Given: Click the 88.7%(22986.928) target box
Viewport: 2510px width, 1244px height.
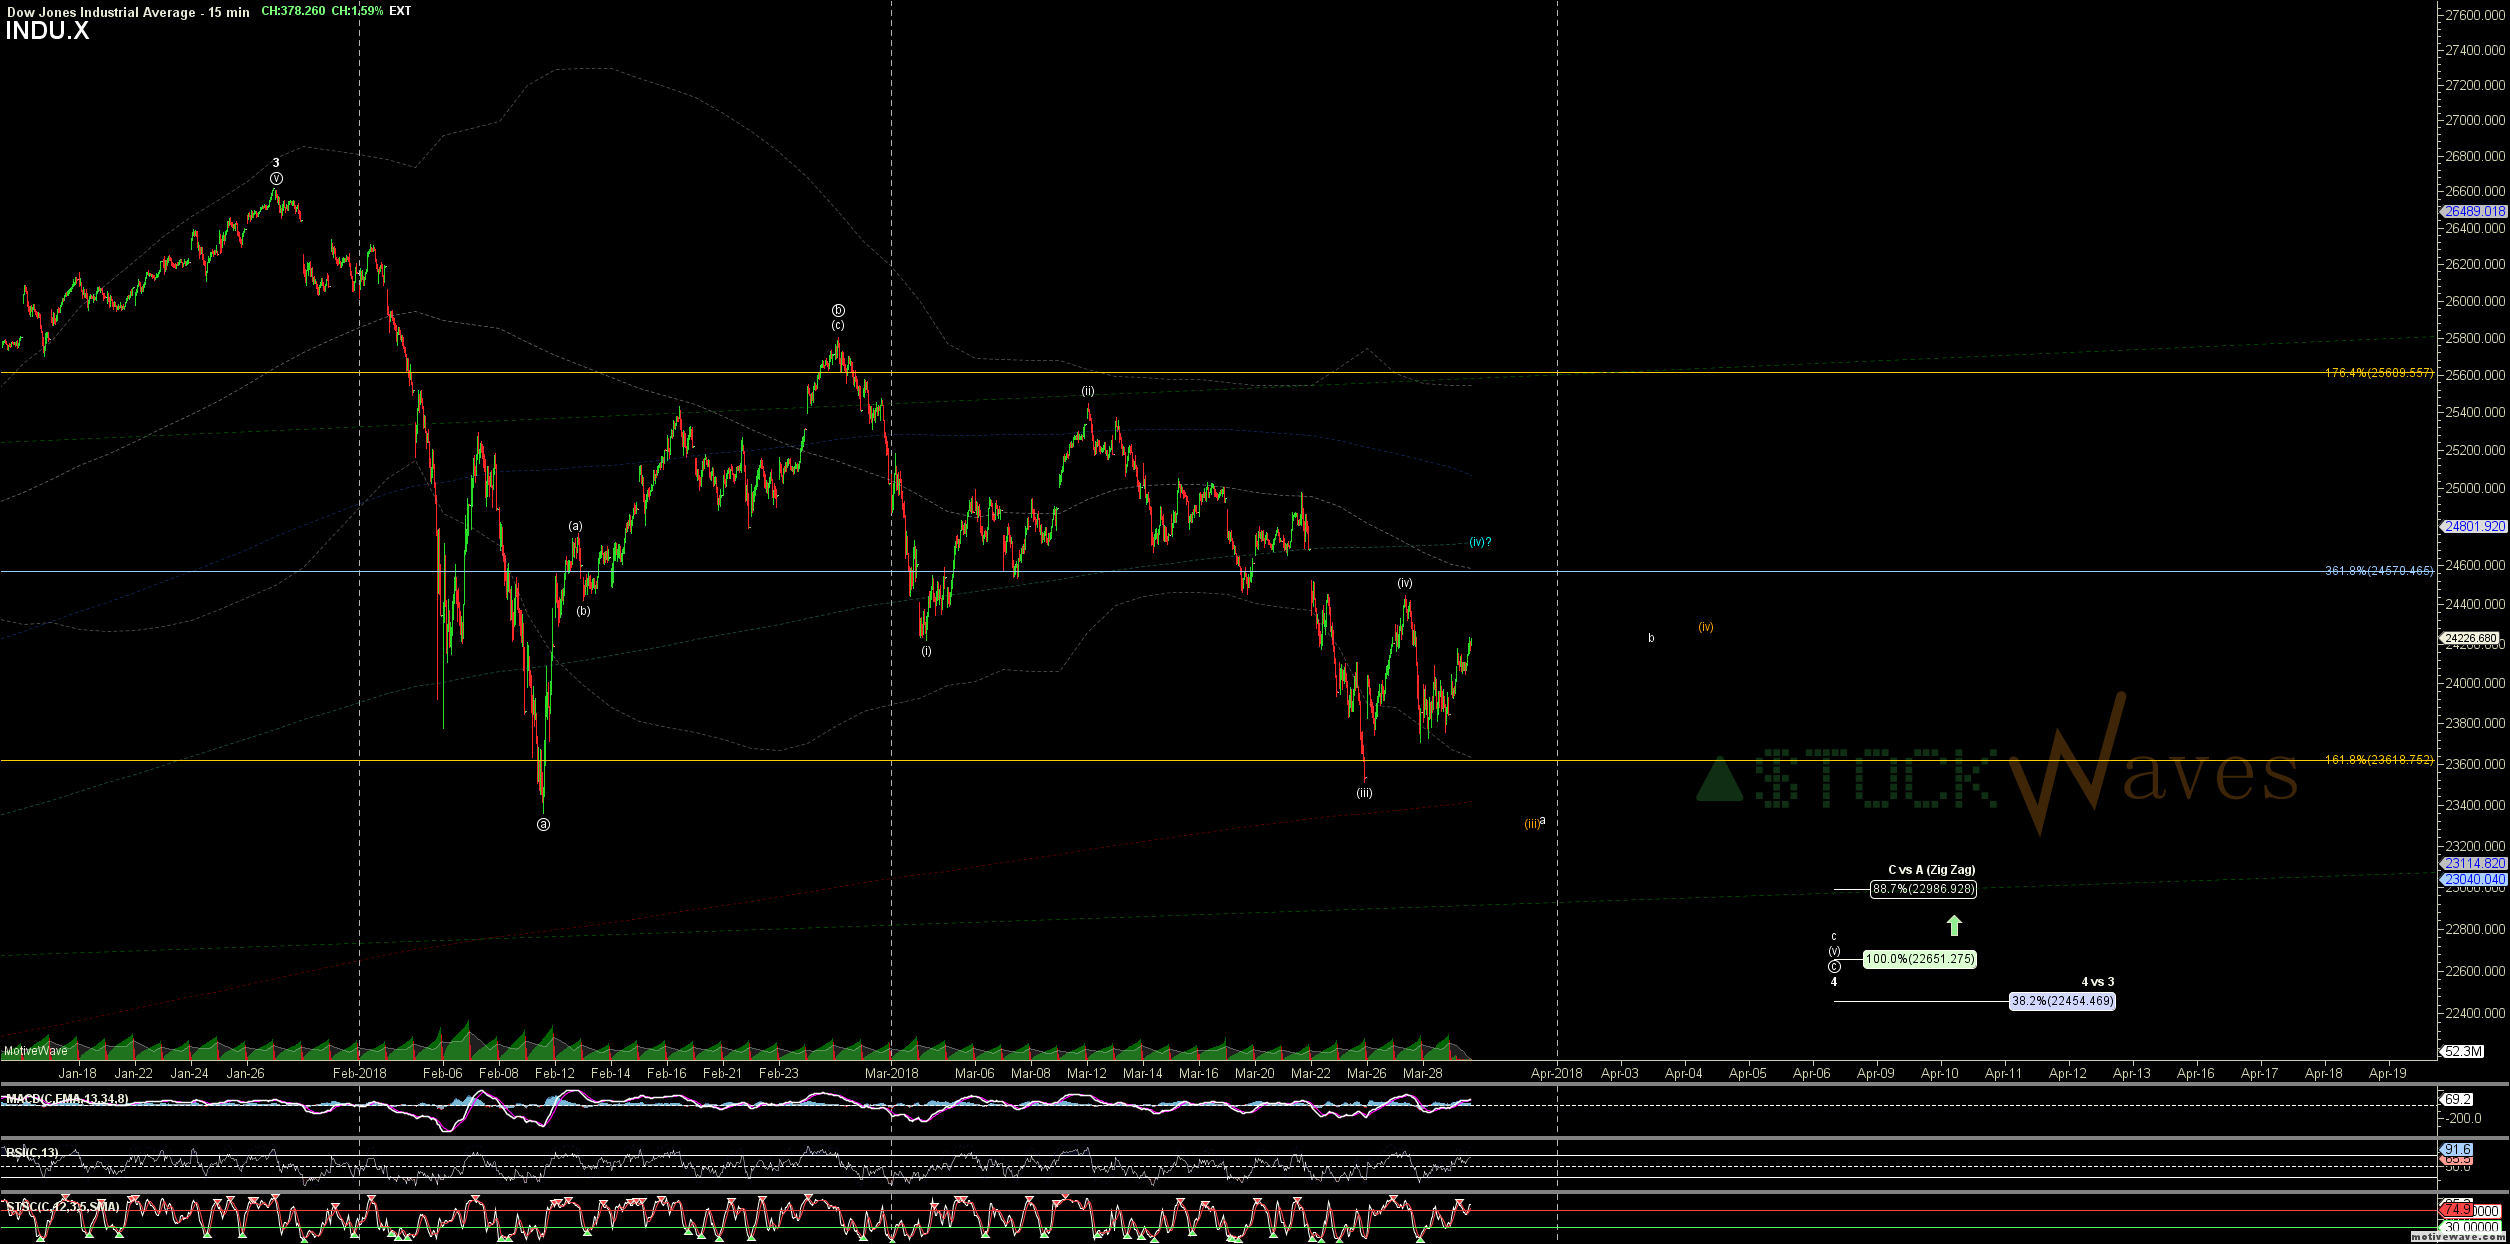Looking at the screenshot, I should (x=1923, y=889).
